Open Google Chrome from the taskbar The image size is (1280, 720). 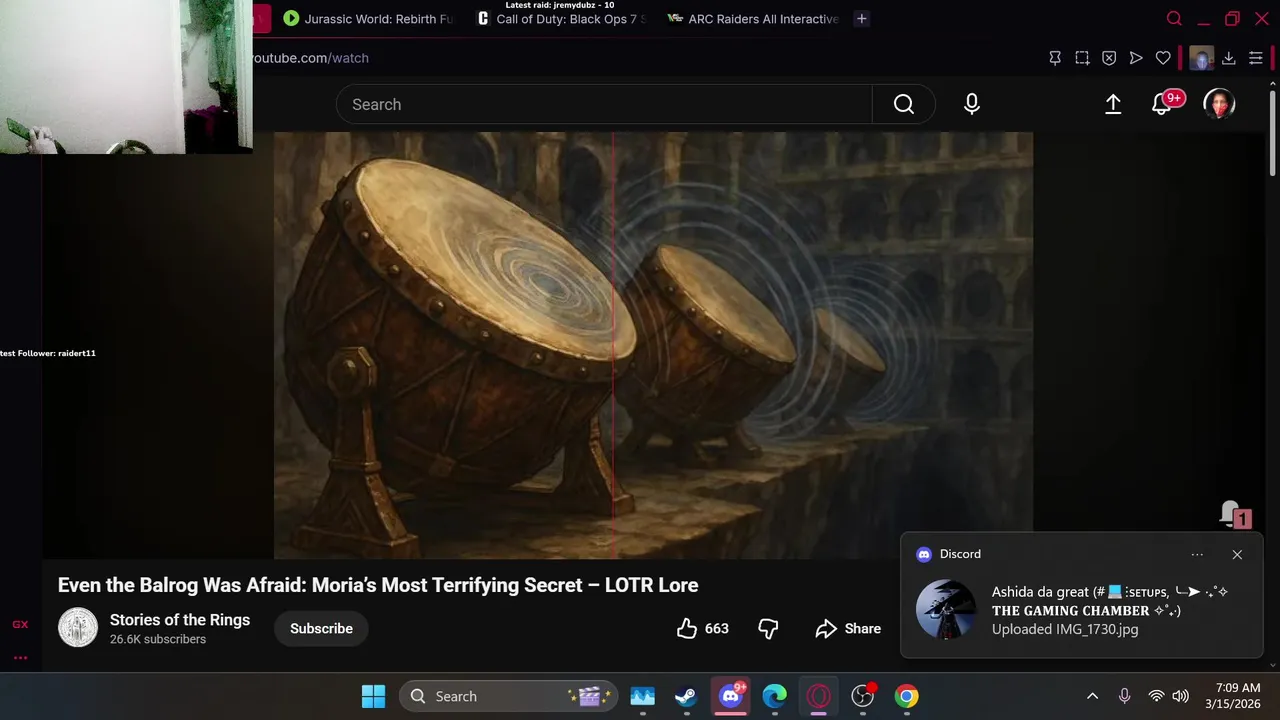pyautogui.click(x=906, y=696)
